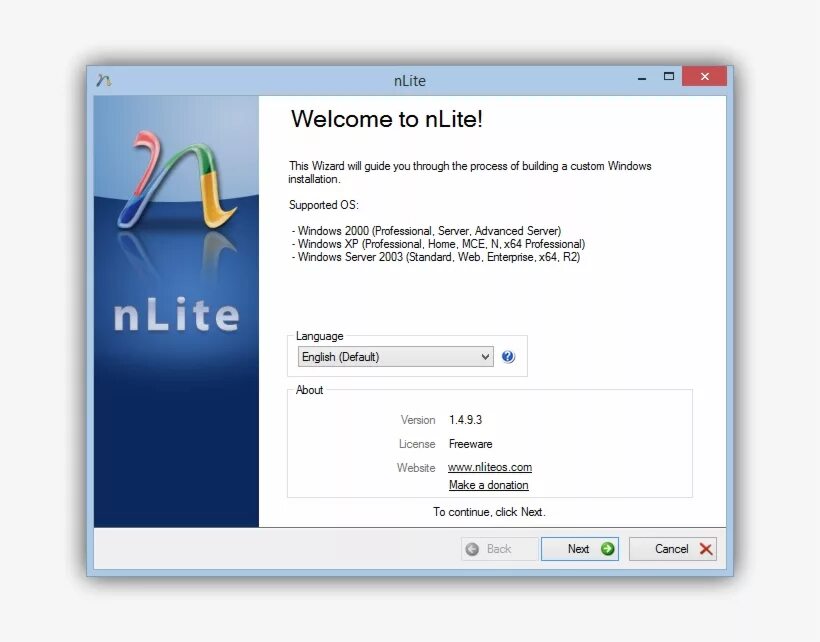Click the nLite logo in sidebar

click(x=176, y=180)
